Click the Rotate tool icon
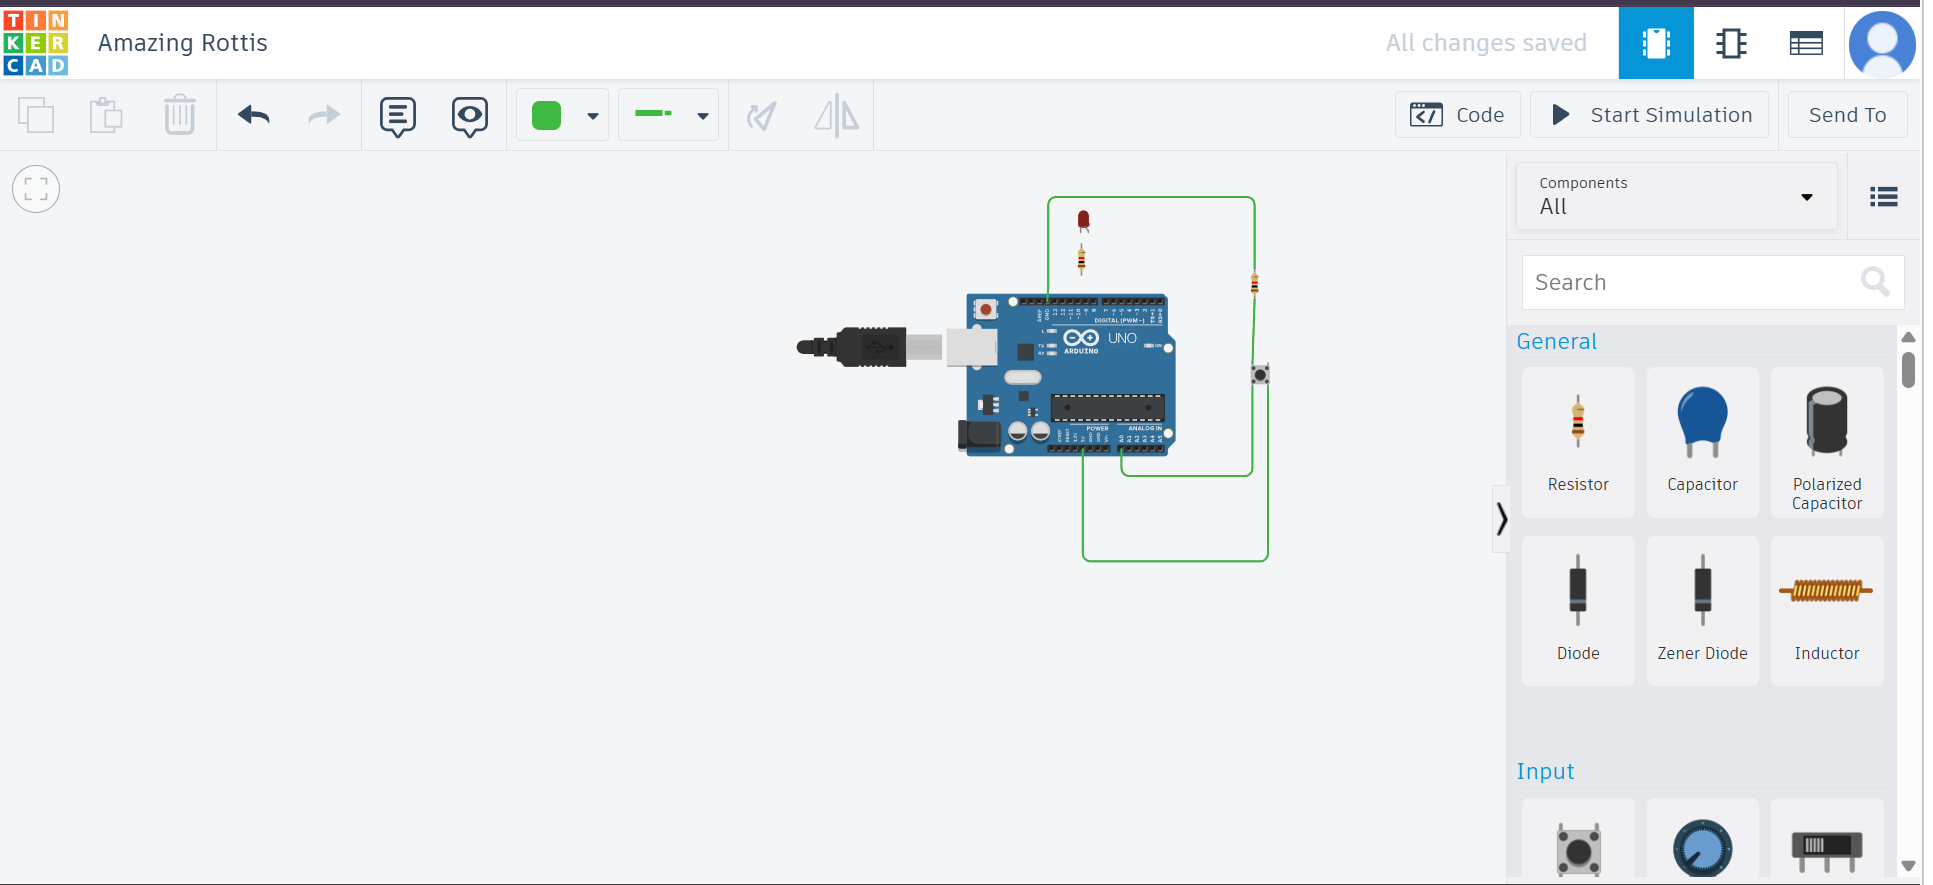Screen dimensions: 1933x885 pyautogui.click(x=762, y=116)
